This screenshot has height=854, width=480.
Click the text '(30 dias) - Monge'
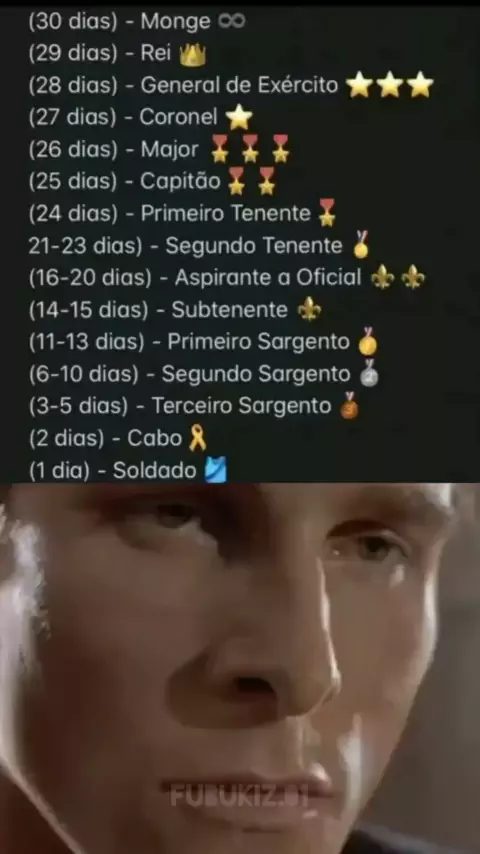[119, 22]
